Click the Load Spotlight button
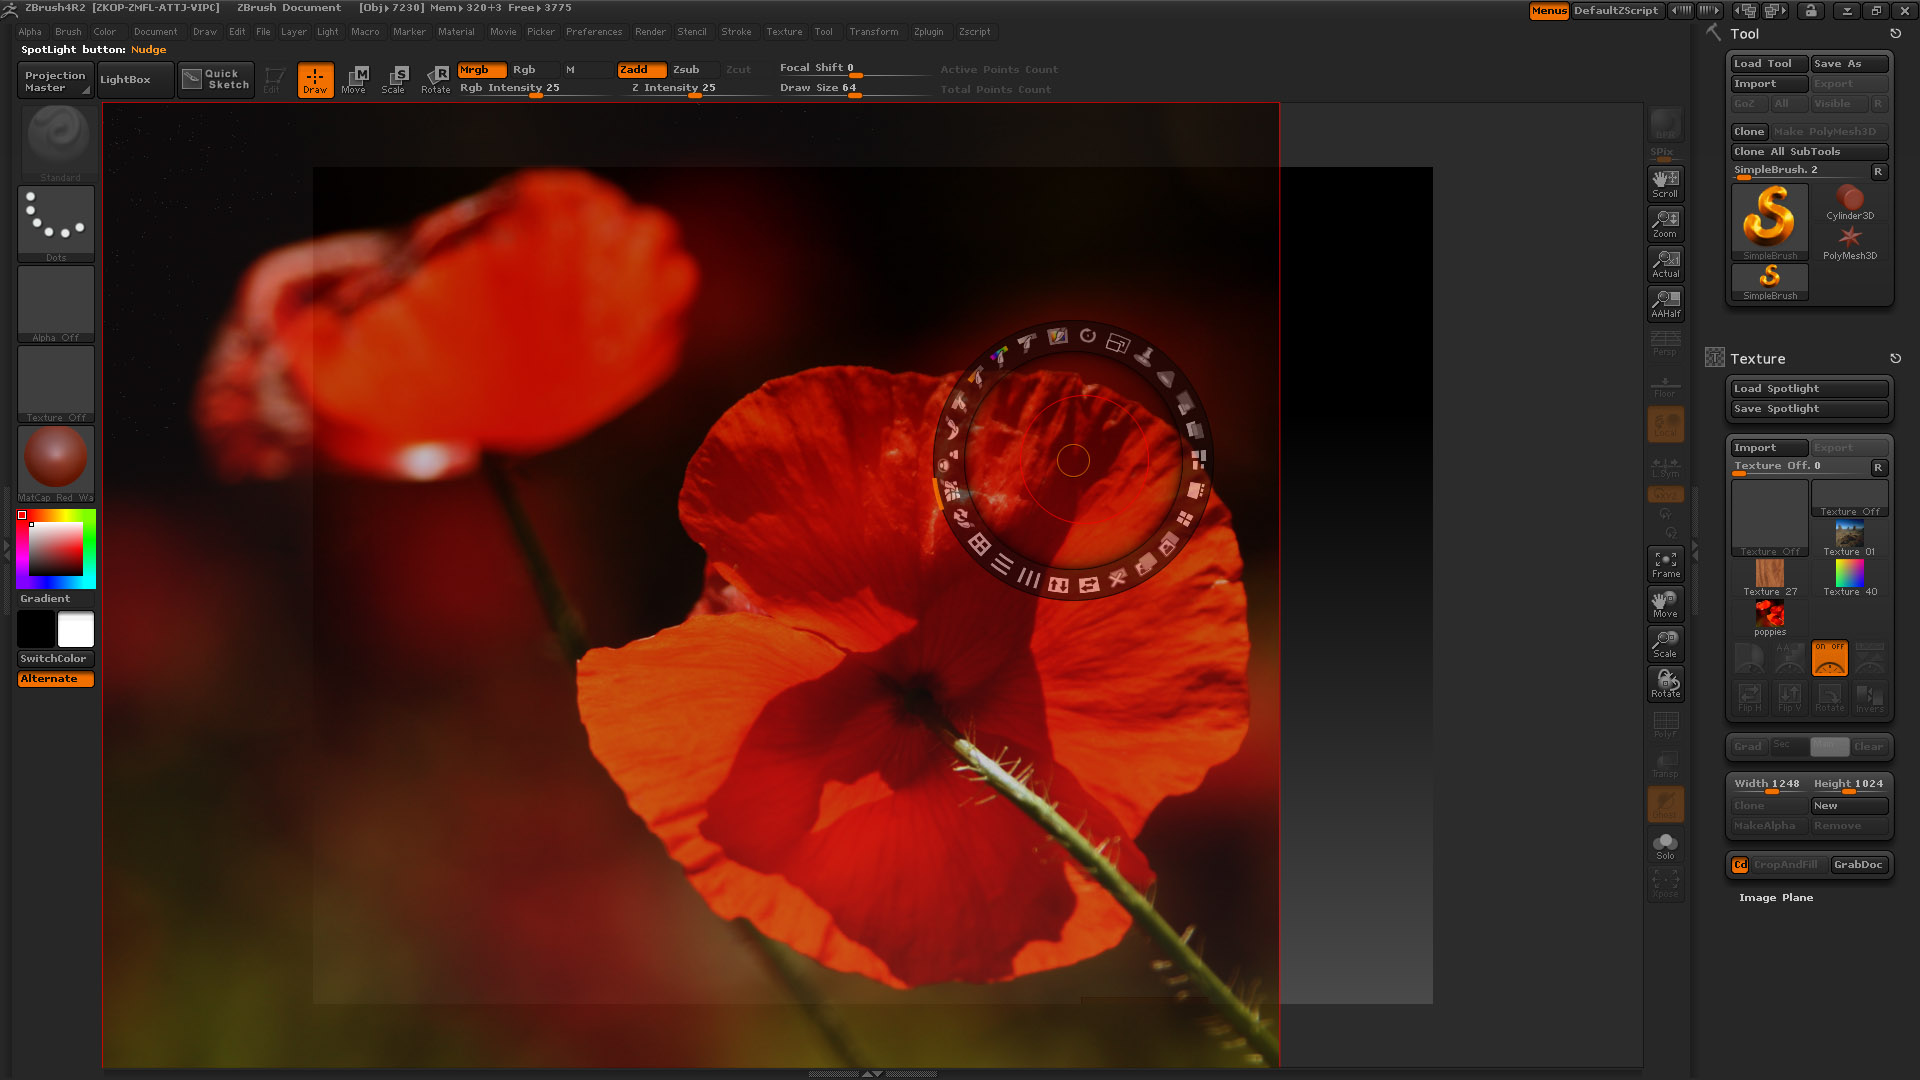1920x1080 pixels. tap(1808, 389)
